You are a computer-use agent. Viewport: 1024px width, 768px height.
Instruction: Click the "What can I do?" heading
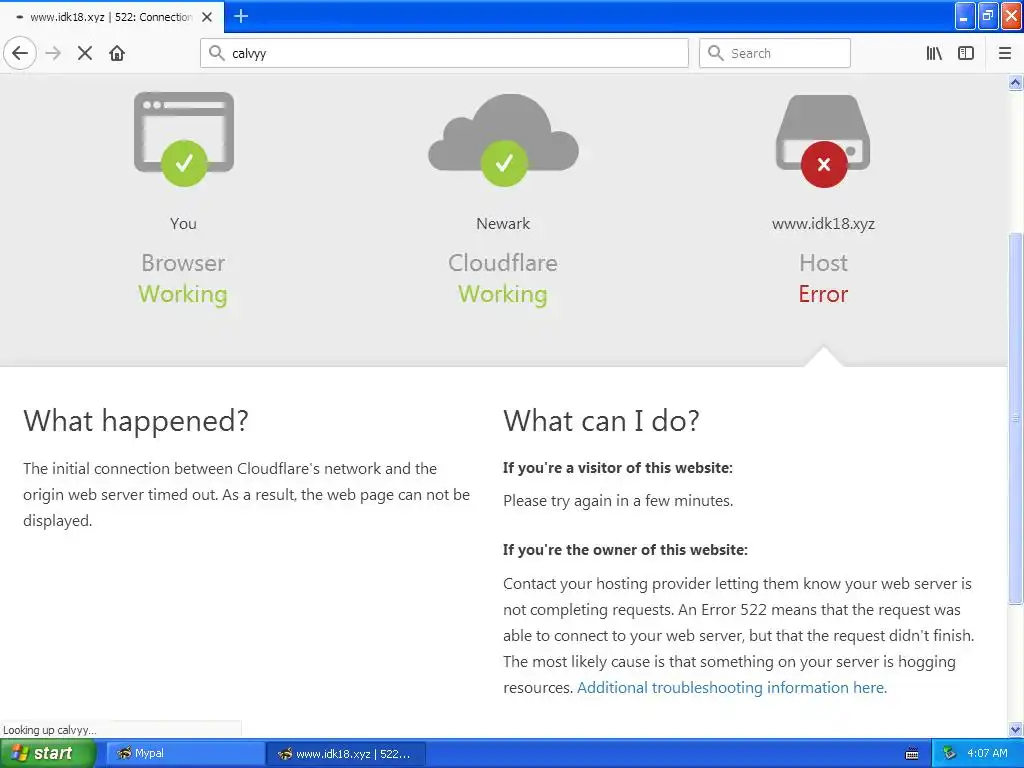tap(601, 421)
